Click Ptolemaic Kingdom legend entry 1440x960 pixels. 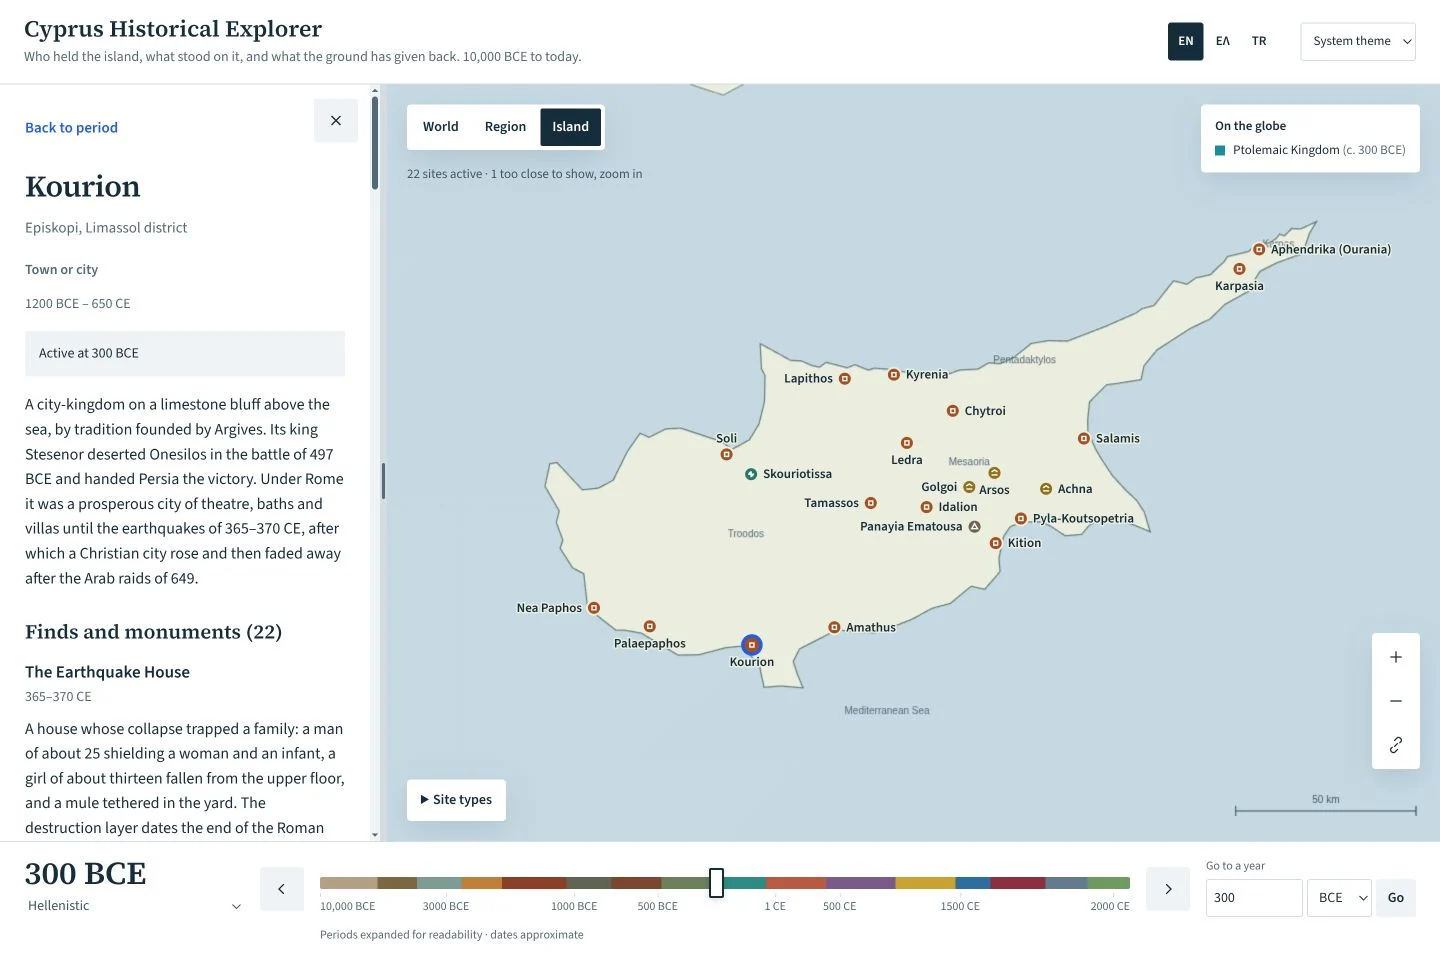tap(1310, 150)
